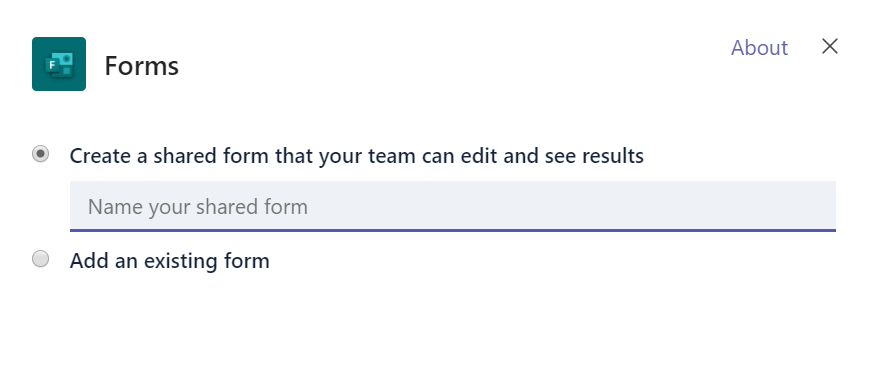View About information for the Forms app
Image resolution: width=869 pixels, height=372 pixels.
(759, 48)
